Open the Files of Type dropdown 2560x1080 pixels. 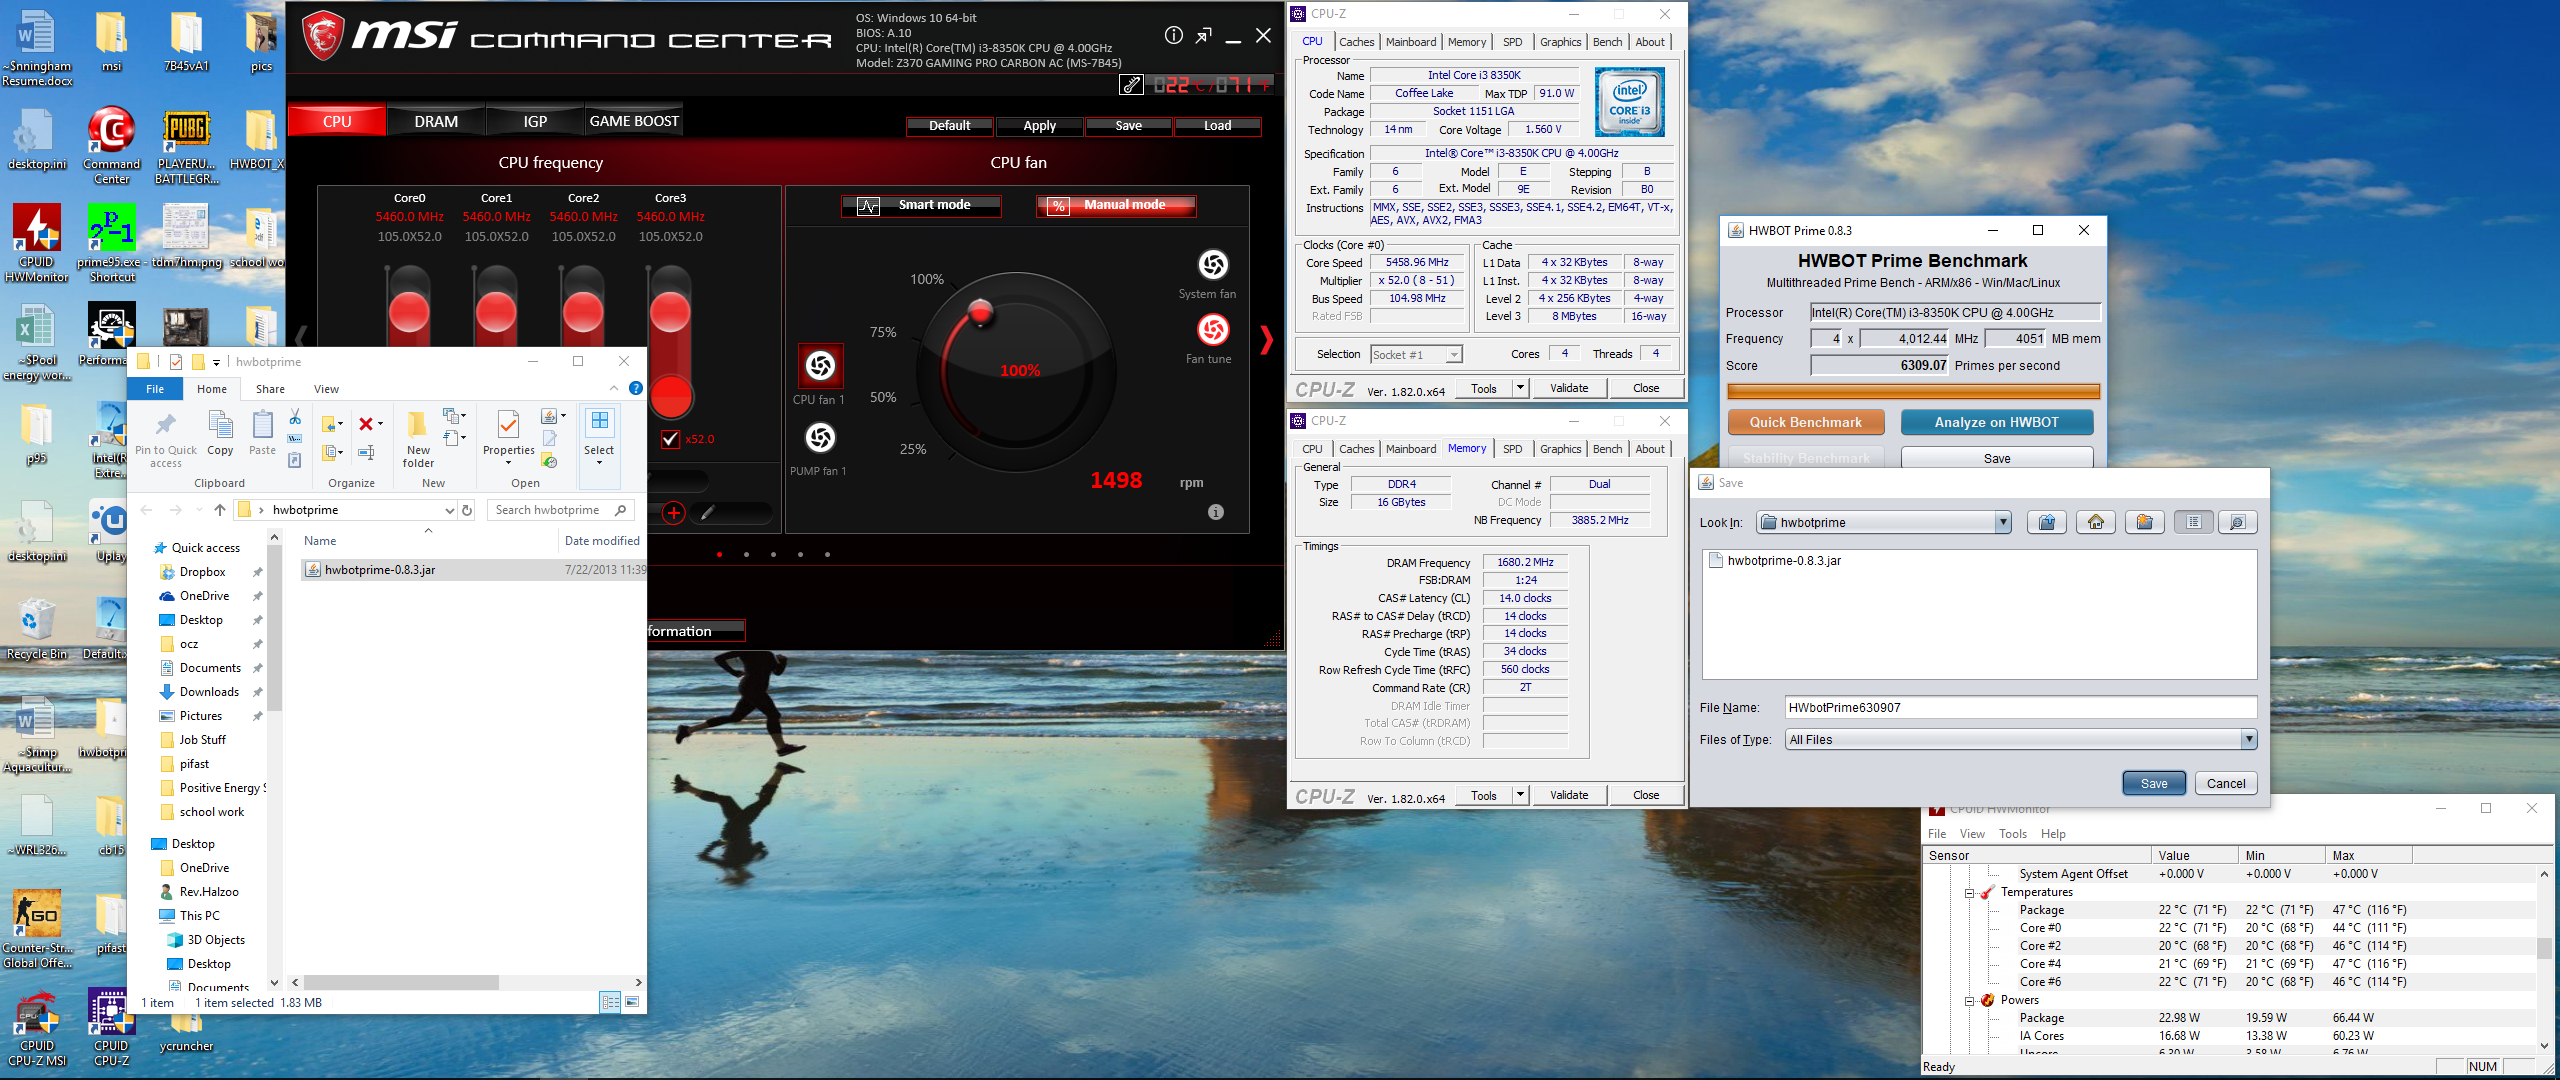click(2248, 740)
